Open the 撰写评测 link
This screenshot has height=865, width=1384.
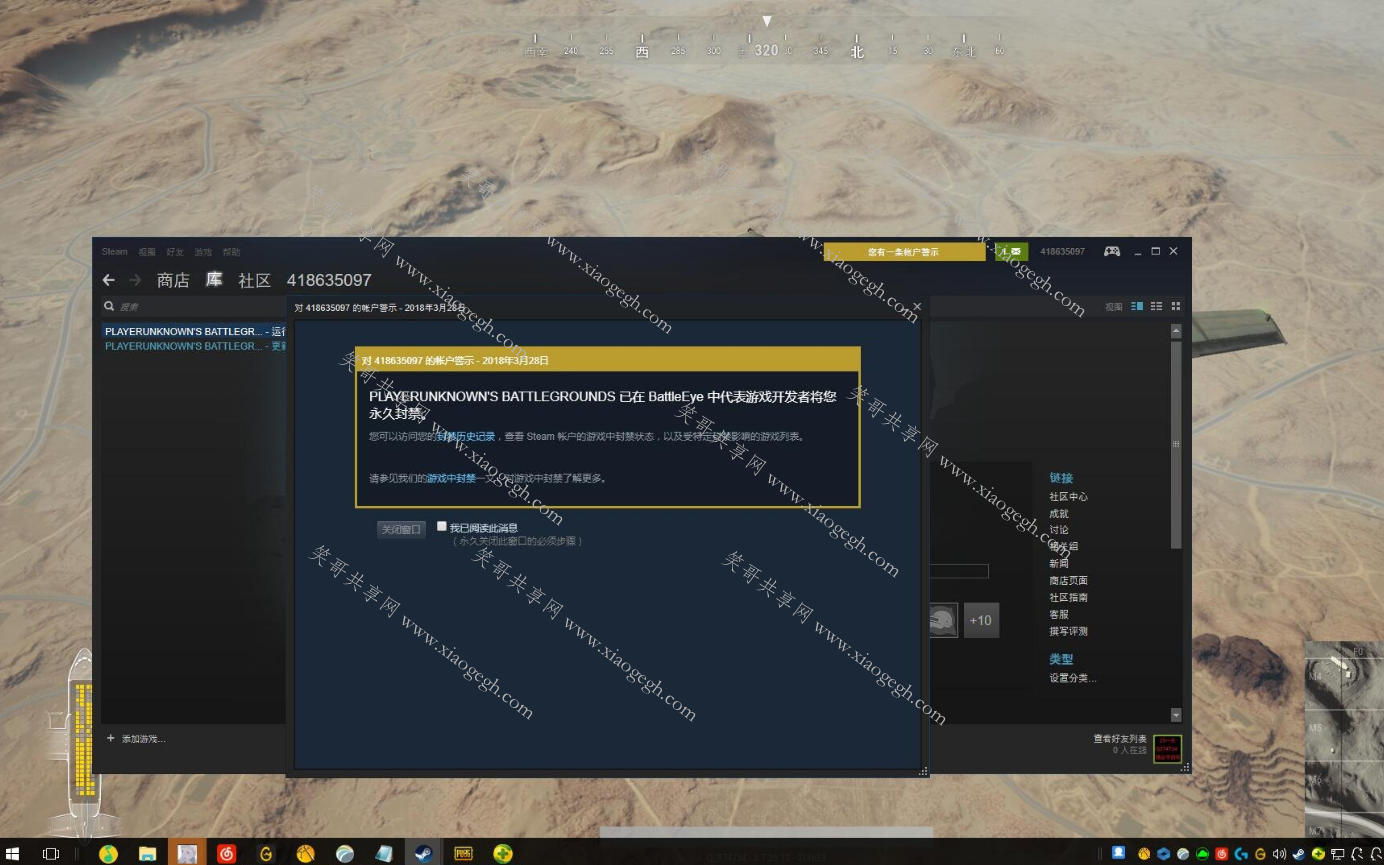pos(1068,631)
